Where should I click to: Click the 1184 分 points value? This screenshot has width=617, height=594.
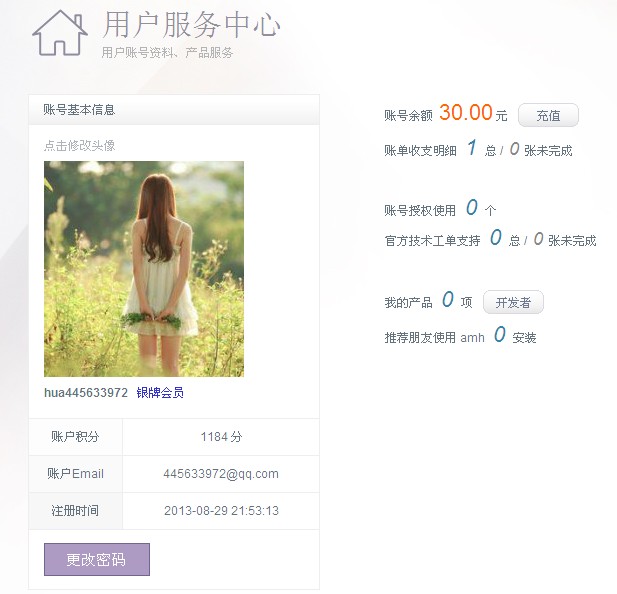pos(221,437)
